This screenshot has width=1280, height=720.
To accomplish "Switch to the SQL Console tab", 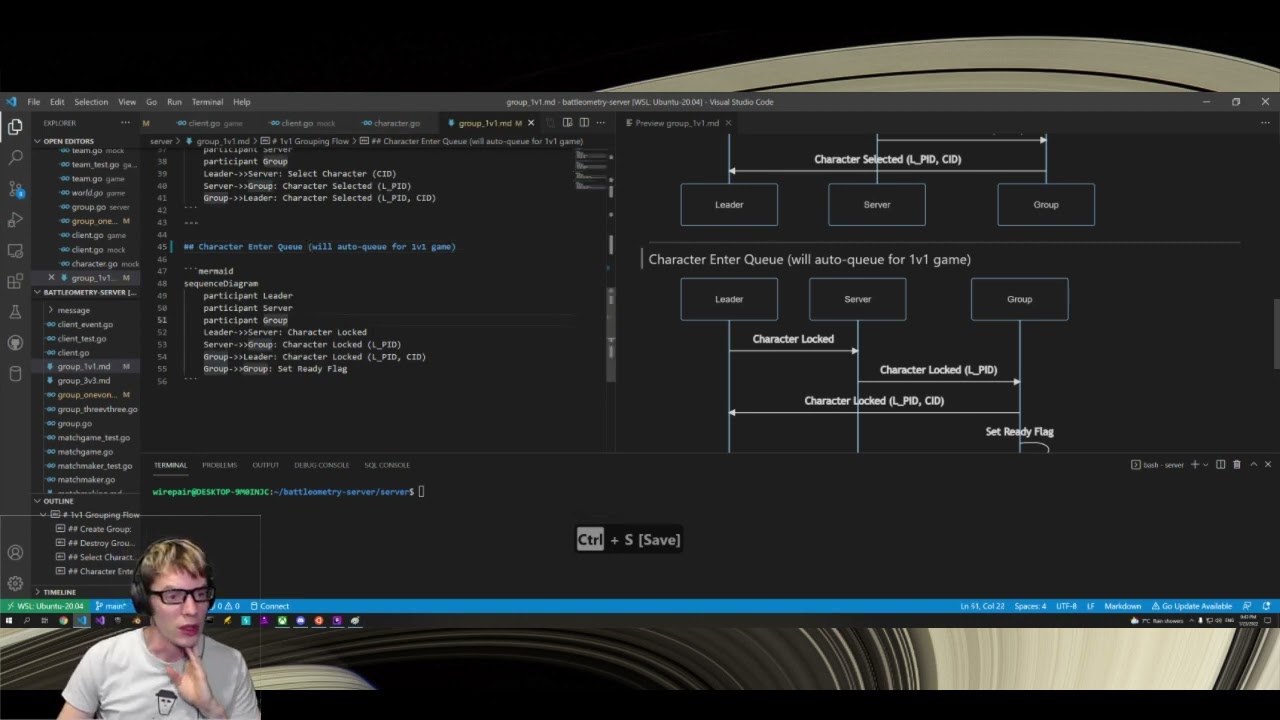I will [387, 465].
